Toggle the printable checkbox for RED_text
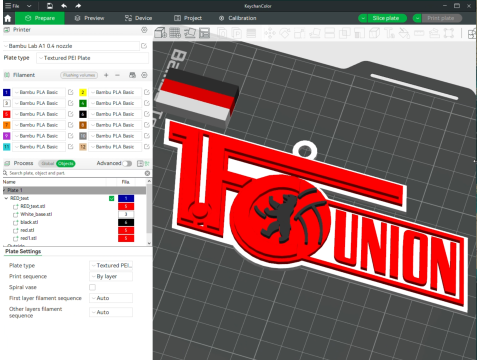 [112, 198]
